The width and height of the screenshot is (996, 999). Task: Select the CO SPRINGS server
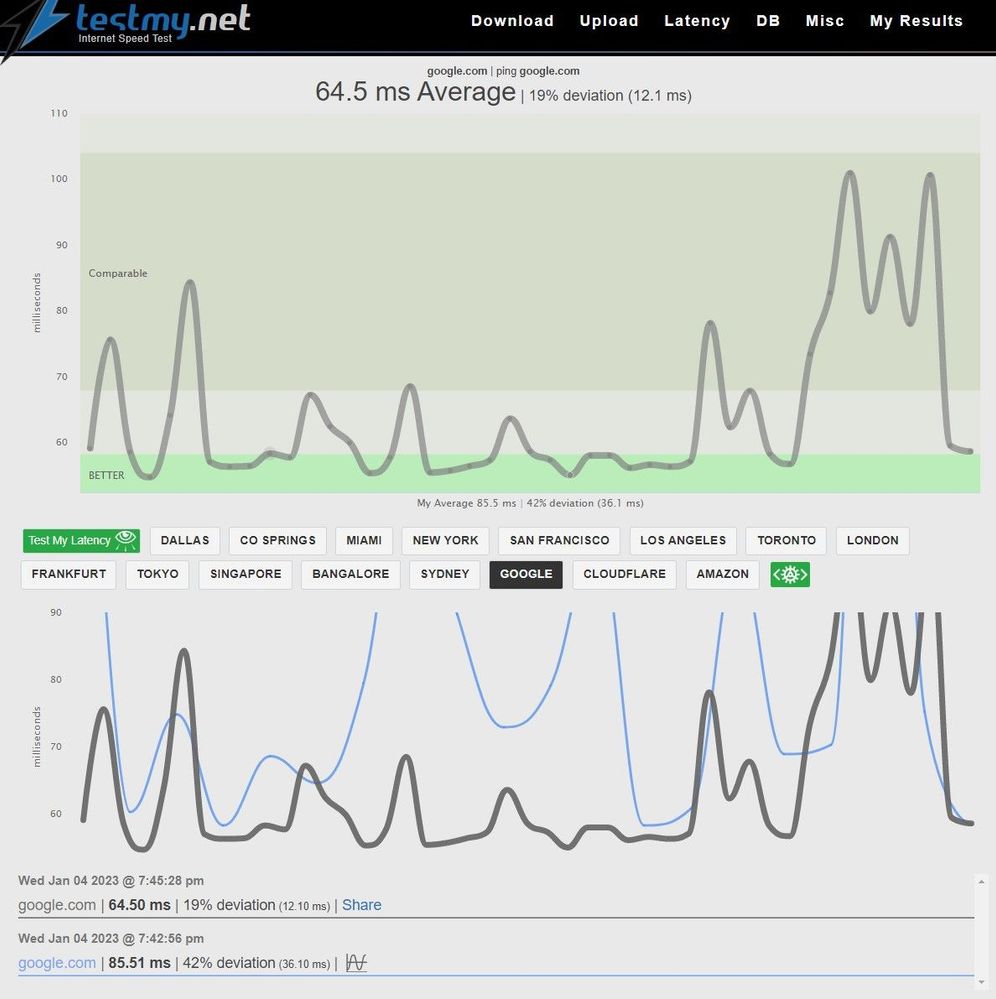(x=278, y=540)
